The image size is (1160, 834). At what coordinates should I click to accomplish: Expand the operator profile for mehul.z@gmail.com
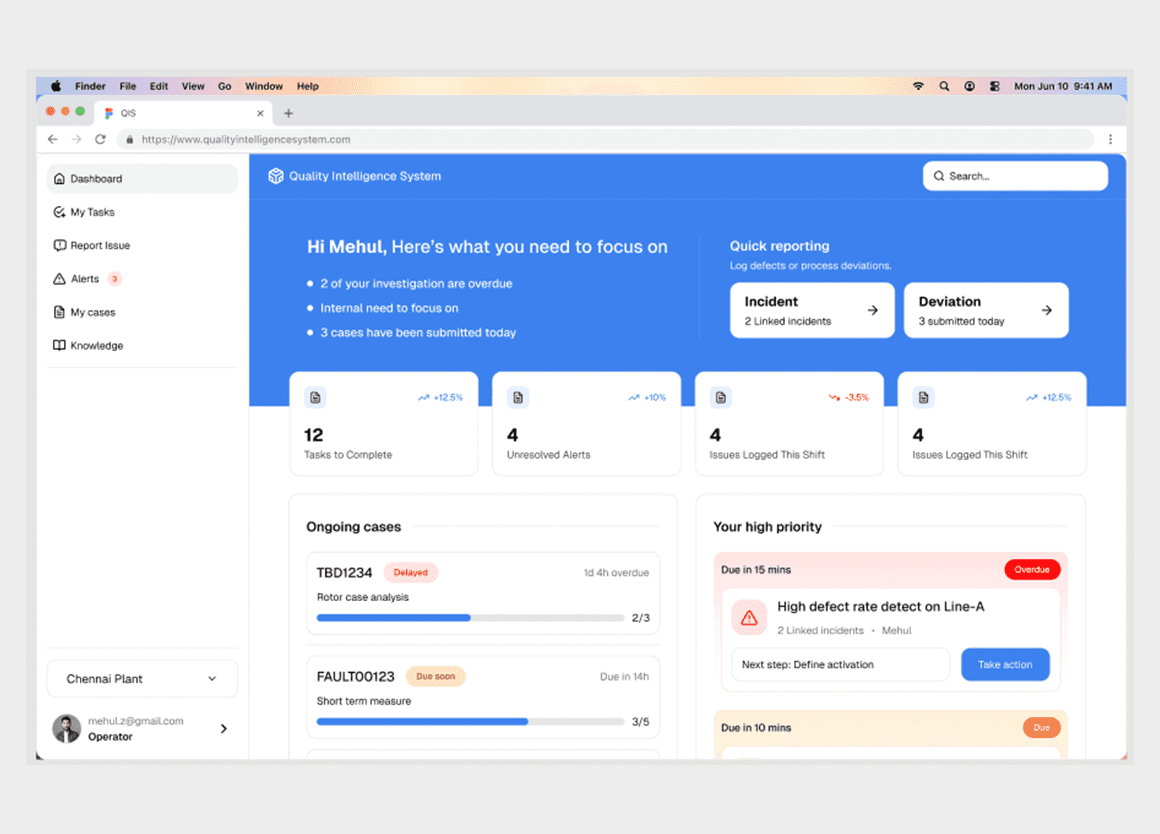coord(225,728)
